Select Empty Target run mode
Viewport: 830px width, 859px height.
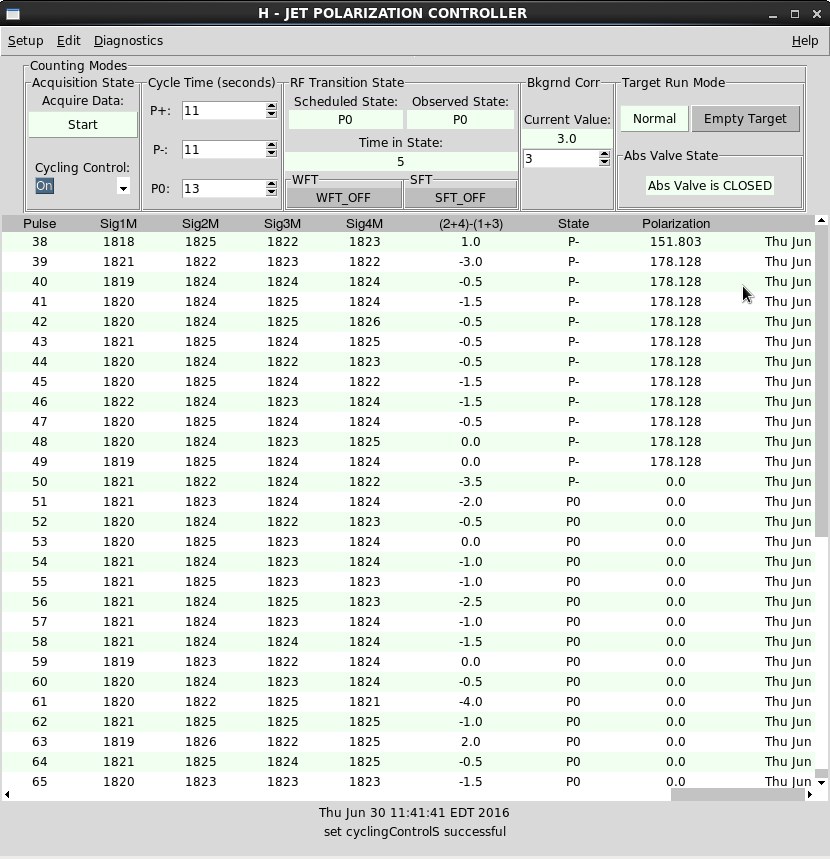tap(745, 119)
